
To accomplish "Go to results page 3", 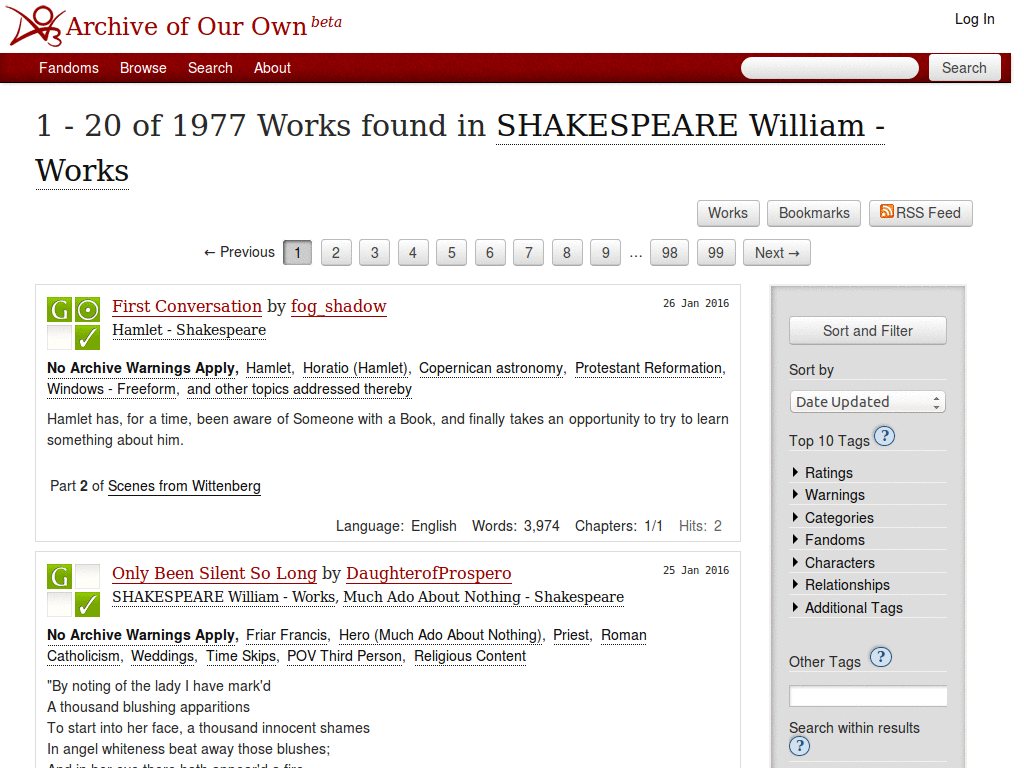I will tap(375, 253).
